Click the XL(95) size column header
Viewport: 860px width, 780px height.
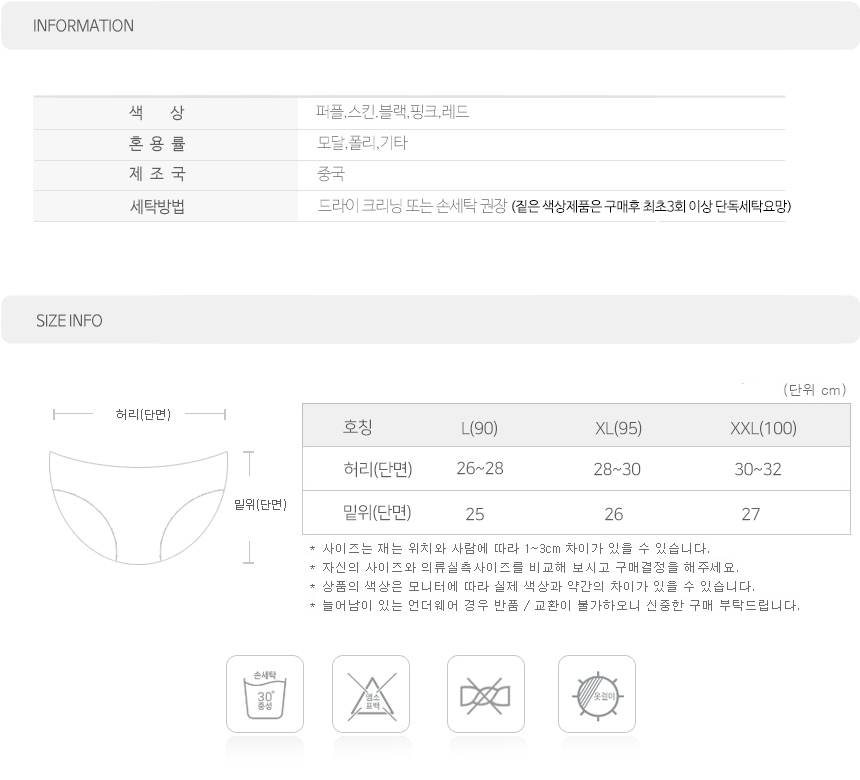tap(618, 428)
